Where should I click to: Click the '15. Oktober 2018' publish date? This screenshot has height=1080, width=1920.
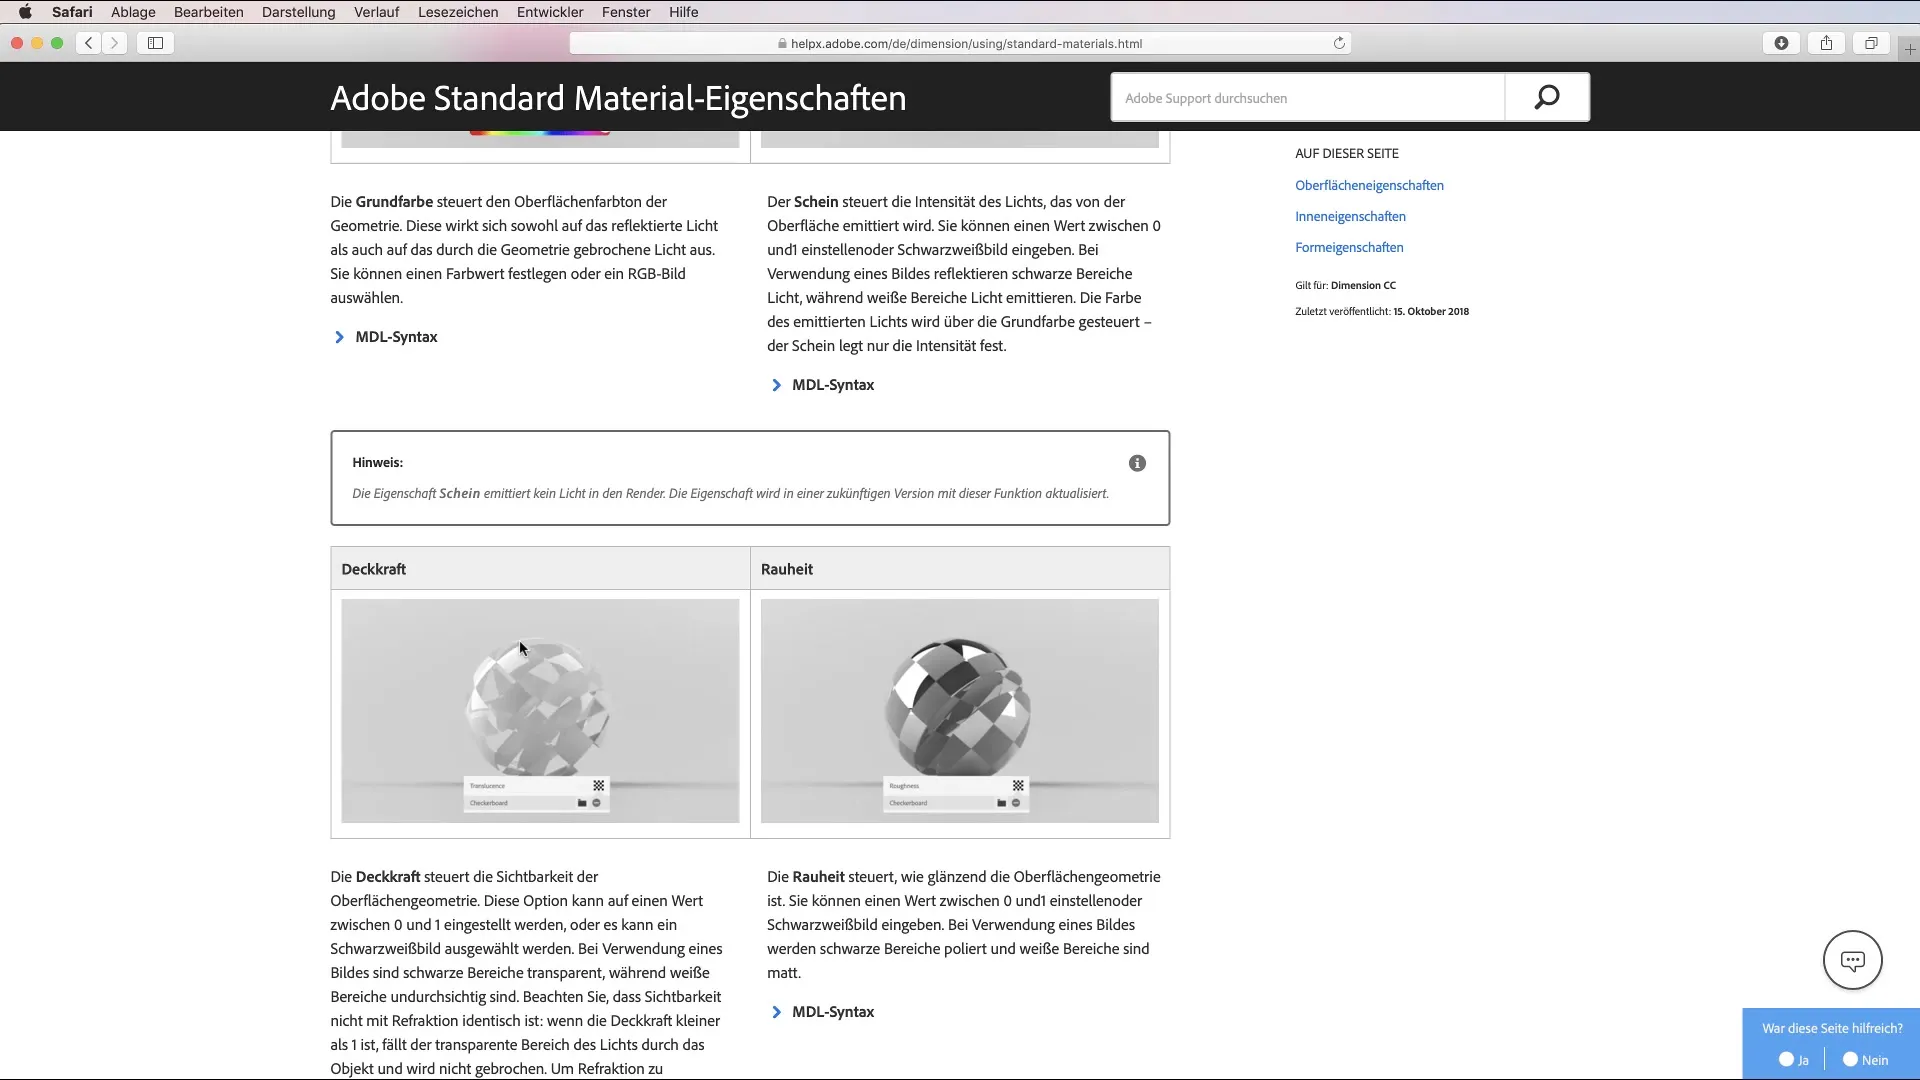pyautogui.click(x=1431, y=312)
